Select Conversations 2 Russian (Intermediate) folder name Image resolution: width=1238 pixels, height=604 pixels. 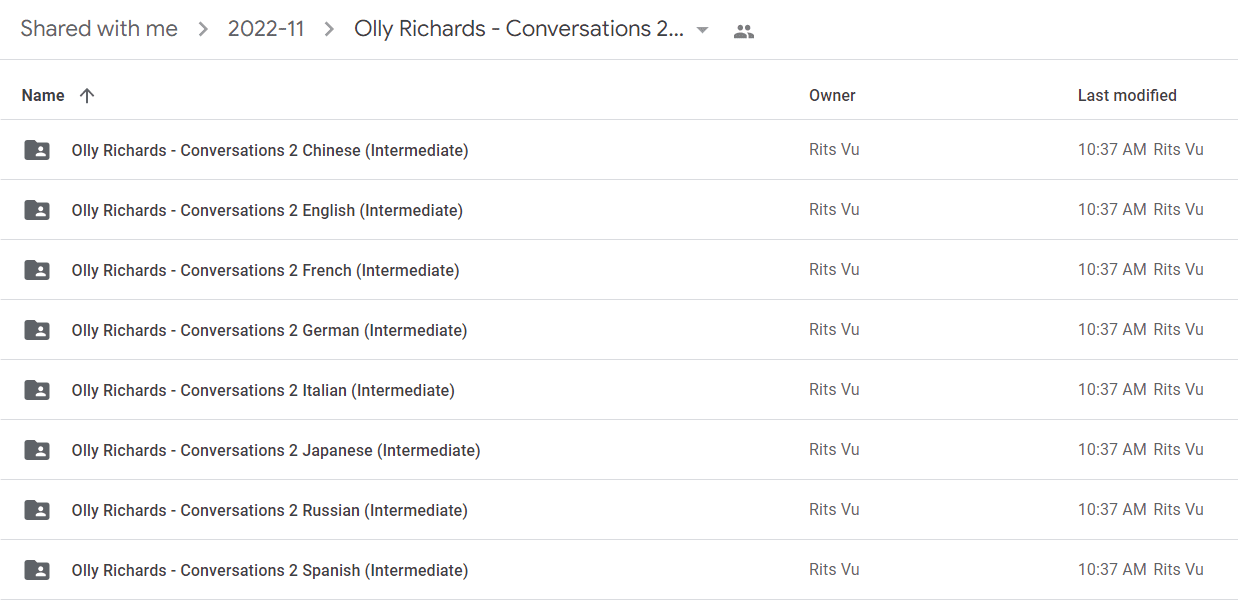(269, 511)
